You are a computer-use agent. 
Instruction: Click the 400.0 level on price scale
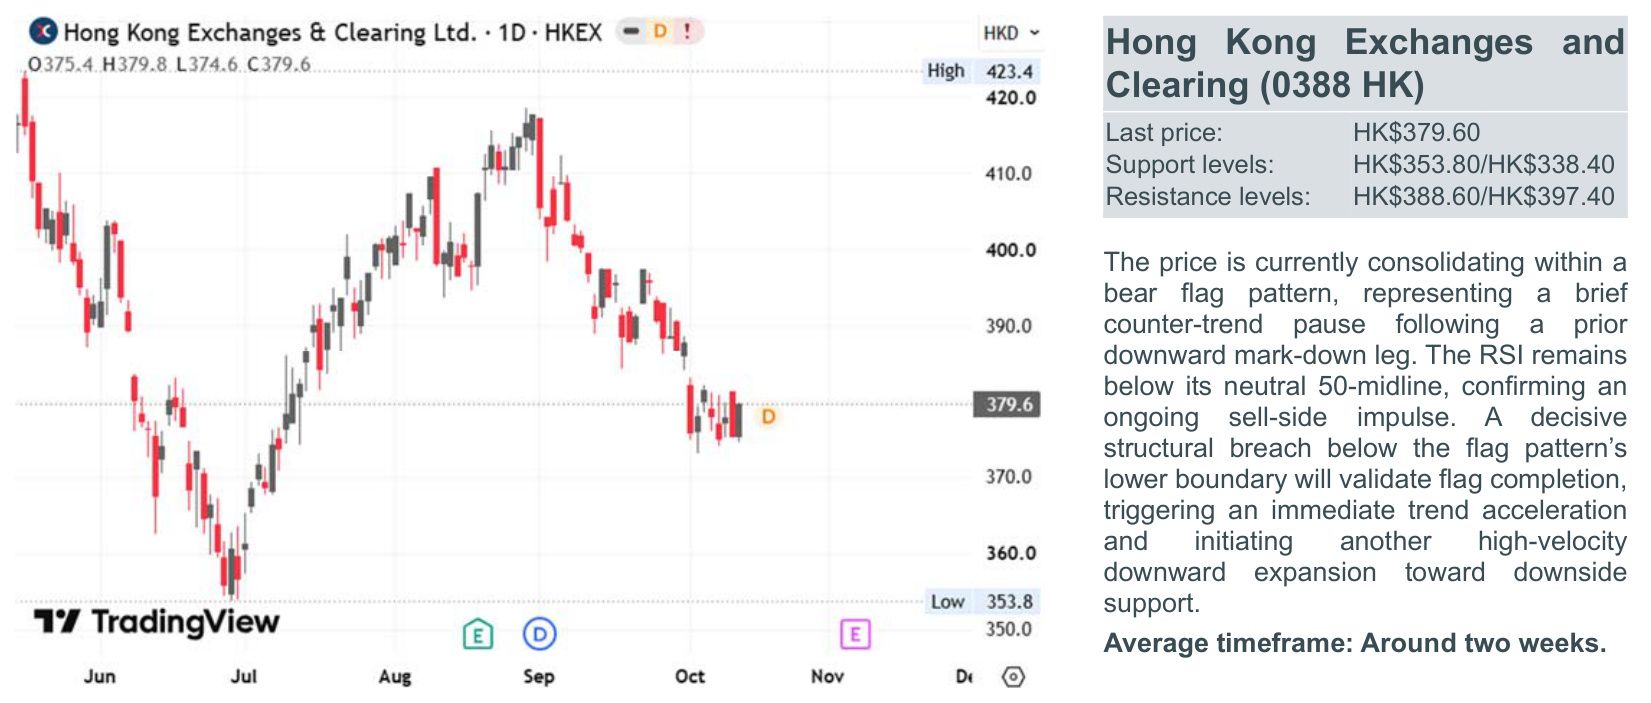click(1011, 250)
